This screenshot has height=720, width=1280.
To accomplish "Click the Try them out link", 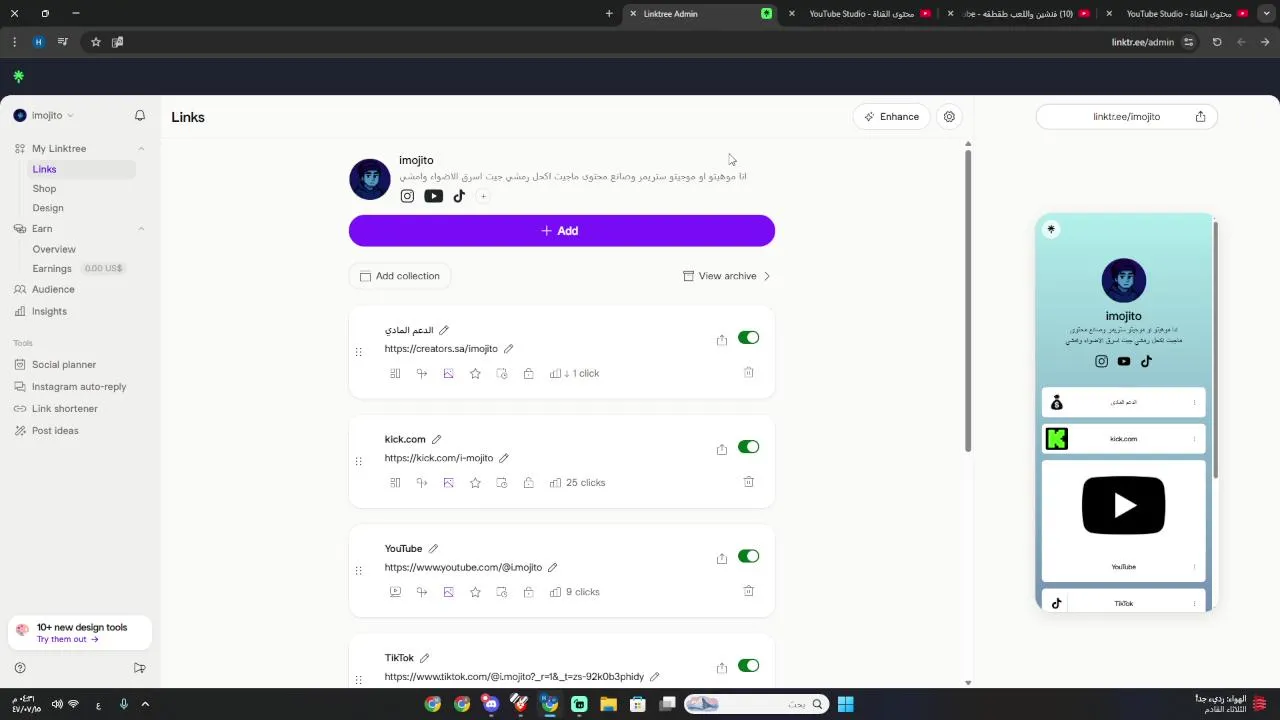I will tap(67, 640).
